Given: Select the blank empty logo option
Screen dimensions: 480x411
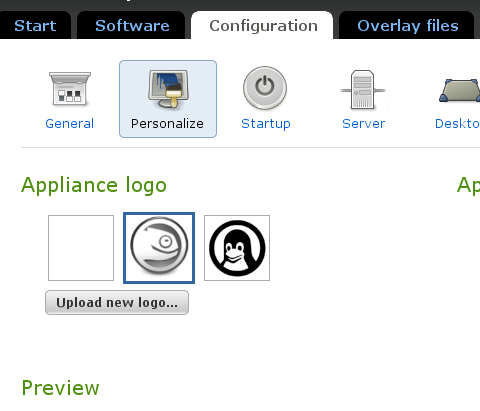Looking at the screenshot, I should (x=81, y=248).
